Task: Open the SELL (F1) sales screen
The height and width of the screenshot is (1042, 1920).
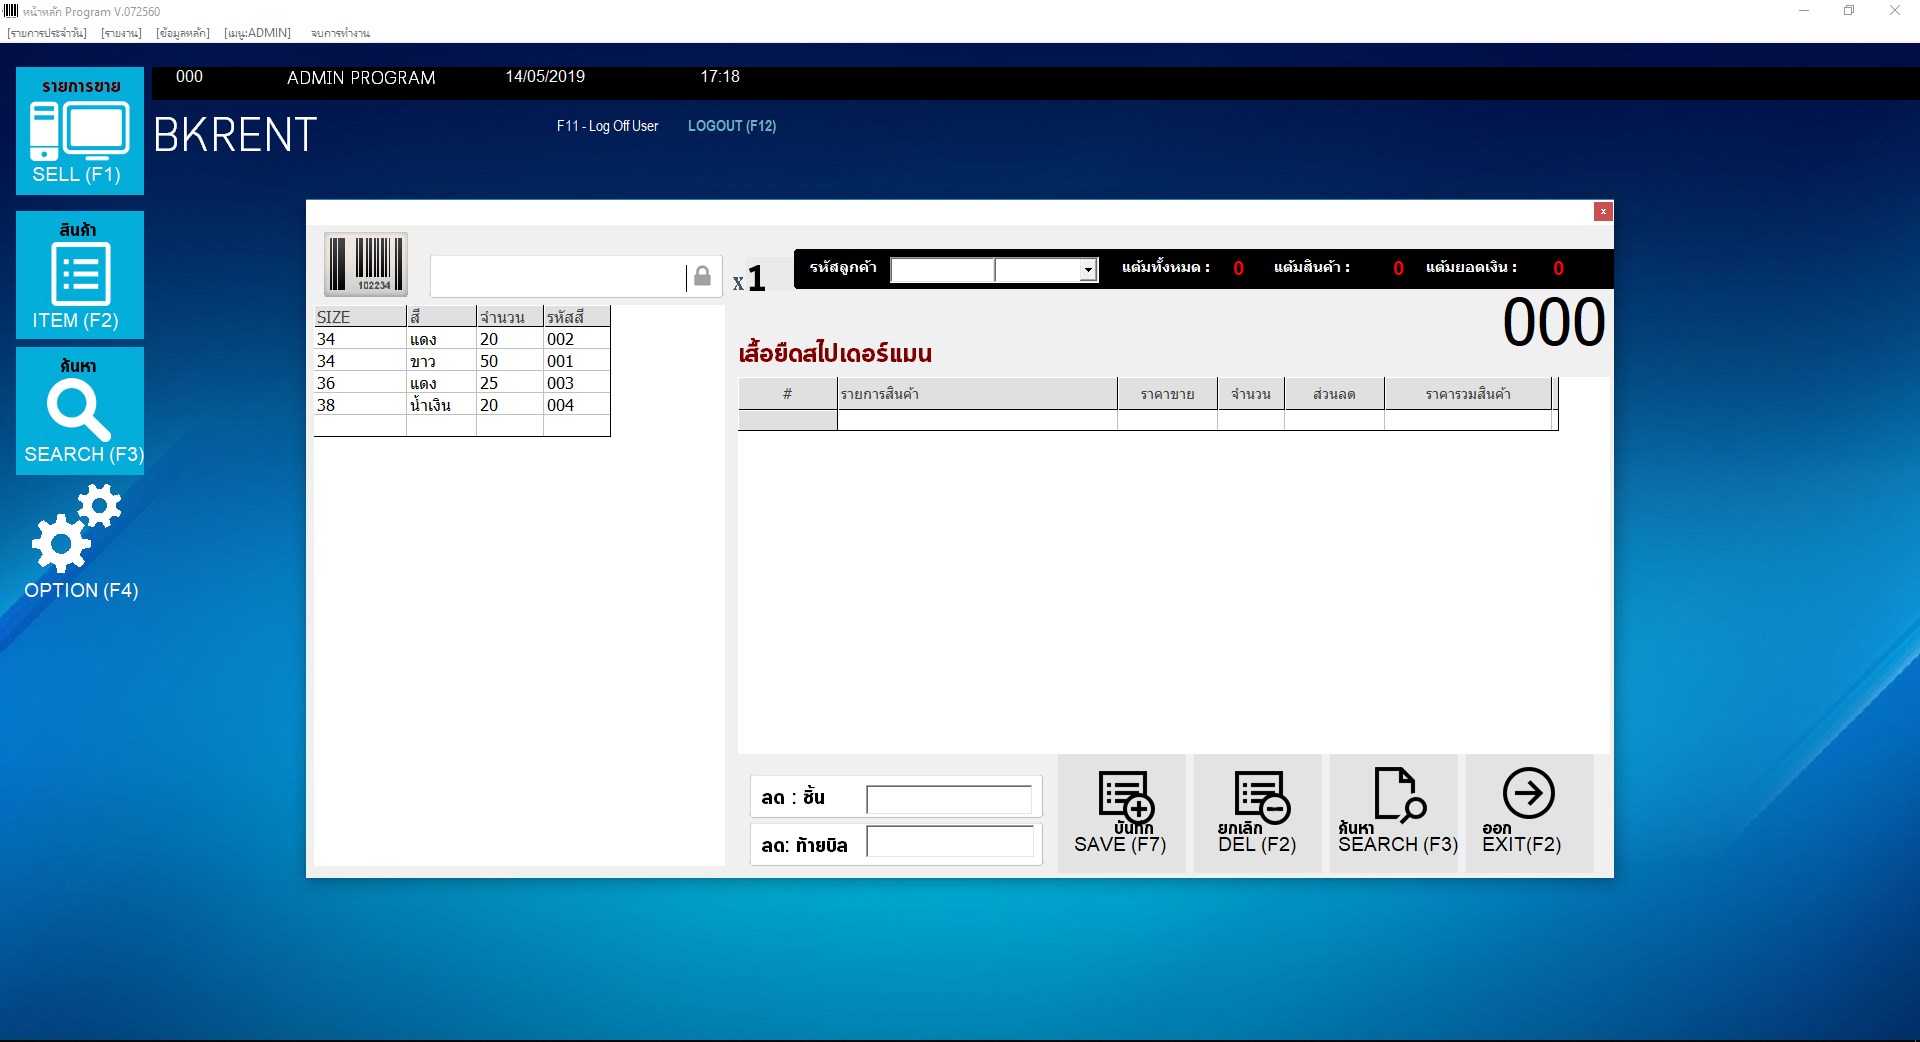Action: click(80, 131)
